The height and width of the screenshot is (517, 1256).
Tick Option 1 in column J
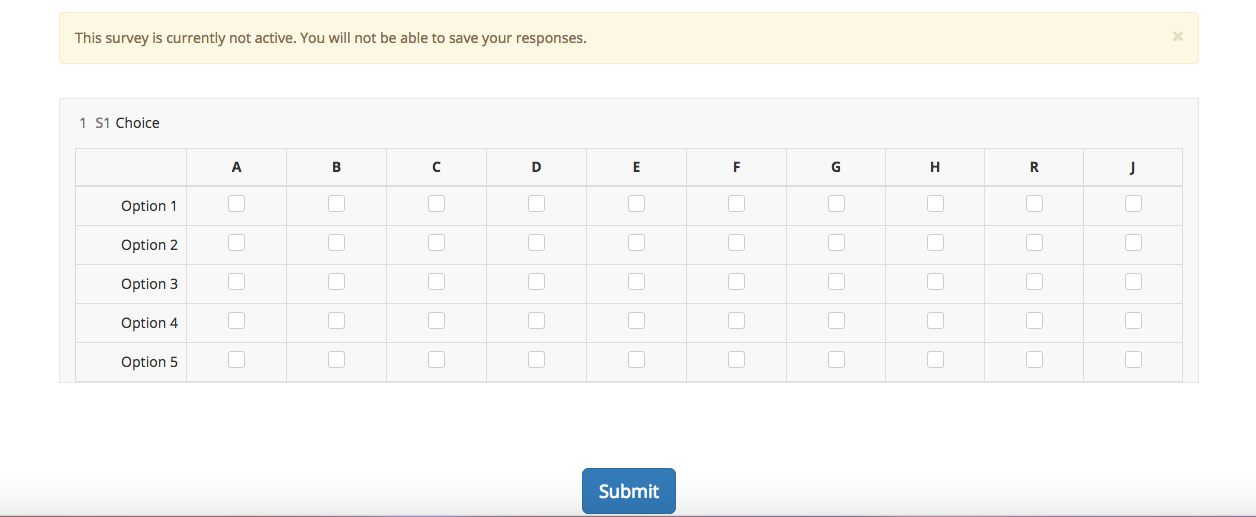tap(1133, 203)
